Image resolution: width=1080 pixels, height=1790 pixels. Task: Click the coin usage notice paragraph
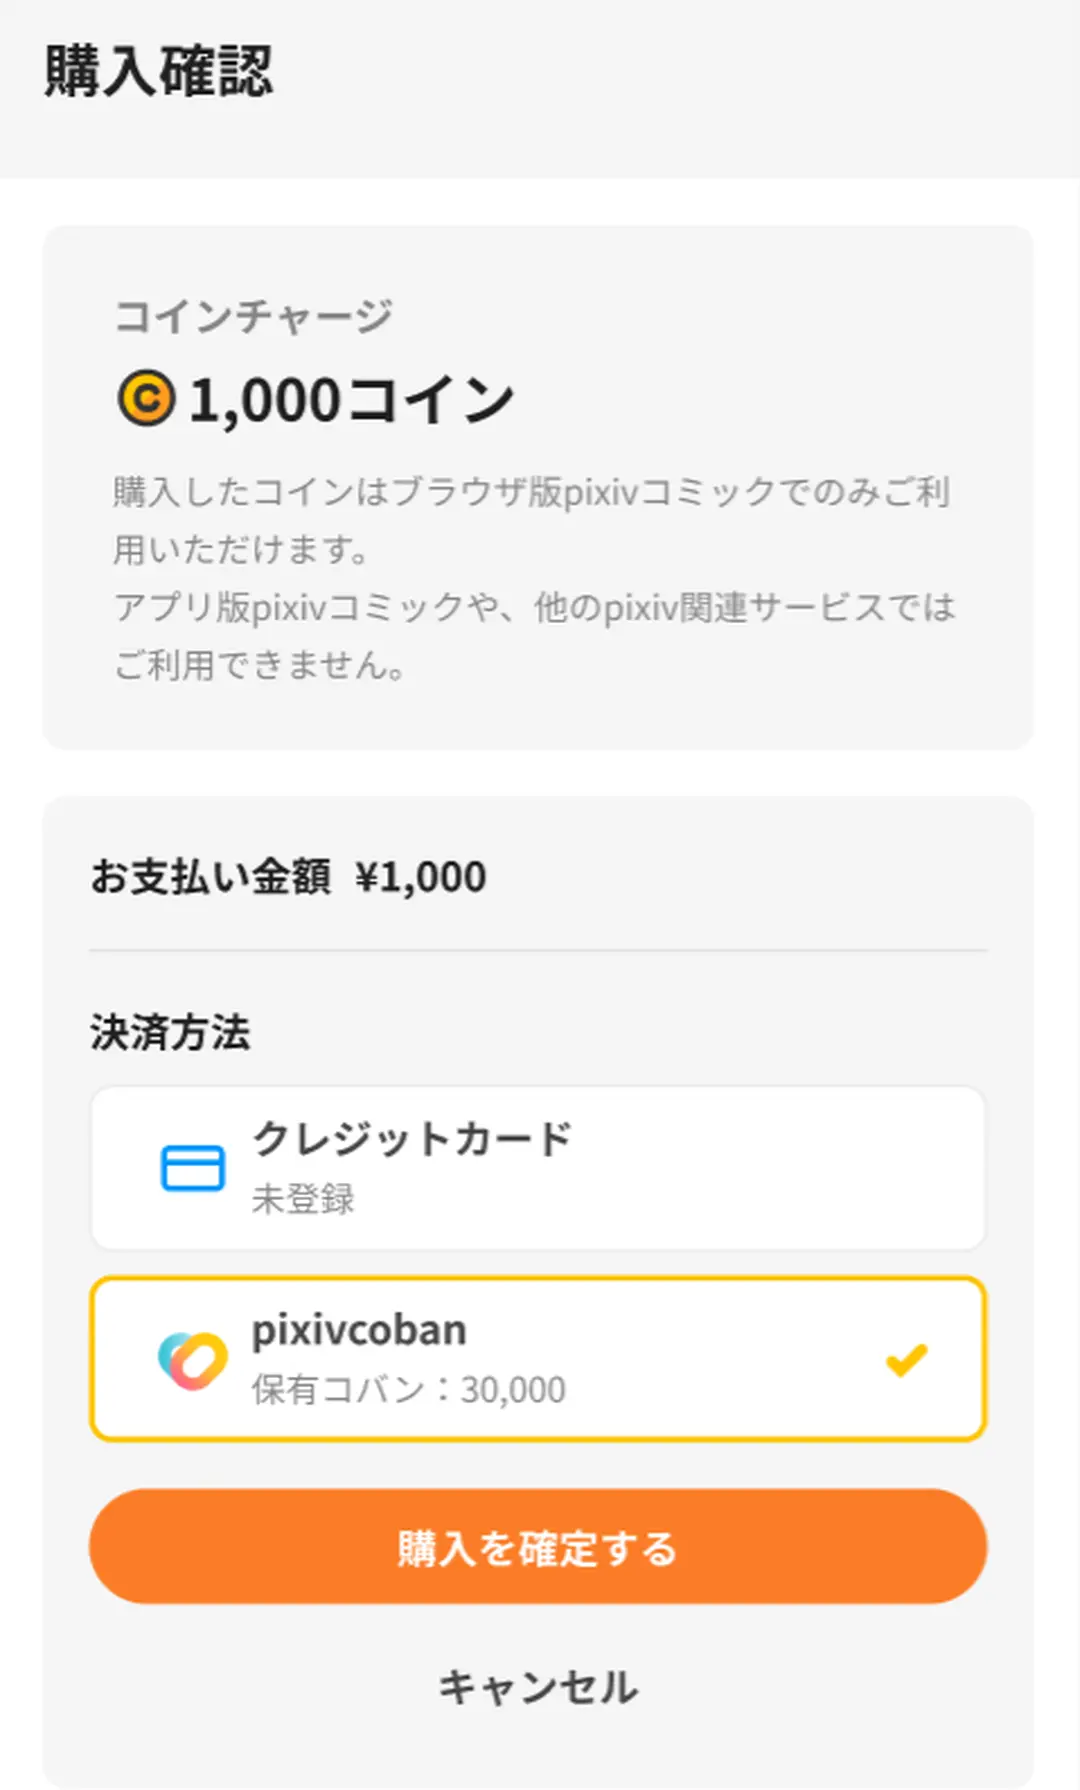pos(534,578)
